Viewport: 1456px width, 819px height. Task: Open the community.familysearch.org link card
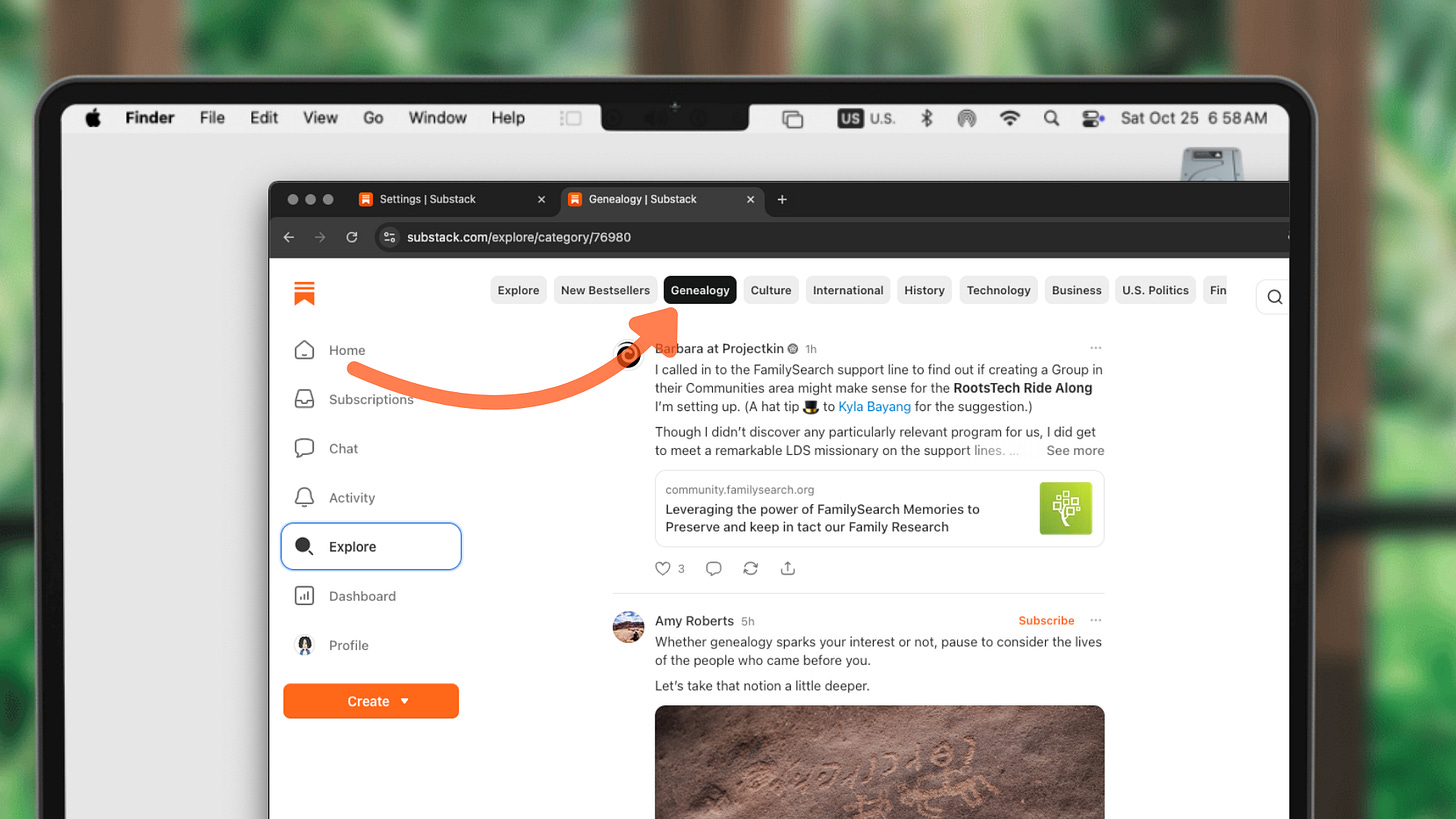coord(879,508)
